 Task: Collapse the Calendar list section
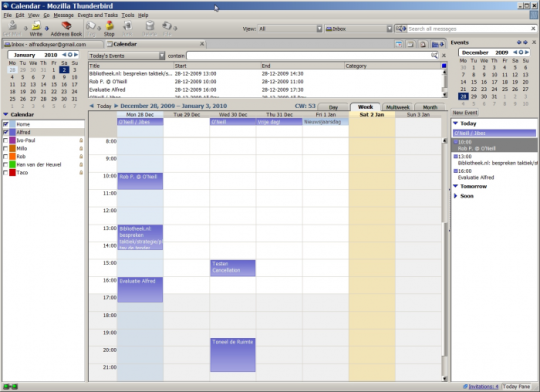click(6, 114)
